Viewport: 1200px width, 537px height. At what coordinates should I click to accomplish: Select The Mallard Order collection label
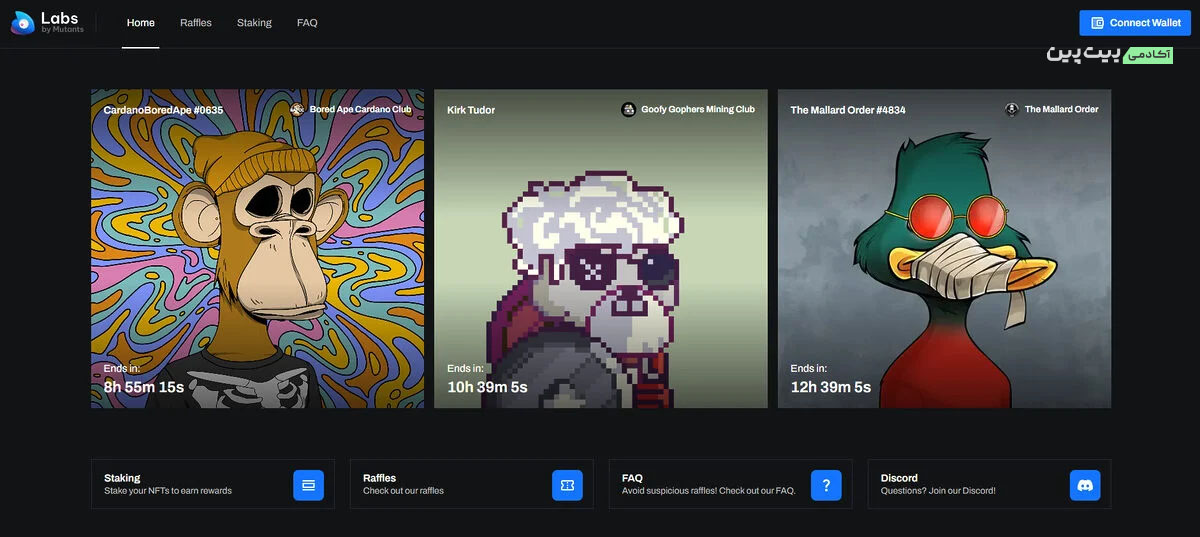click(1061, 109)
